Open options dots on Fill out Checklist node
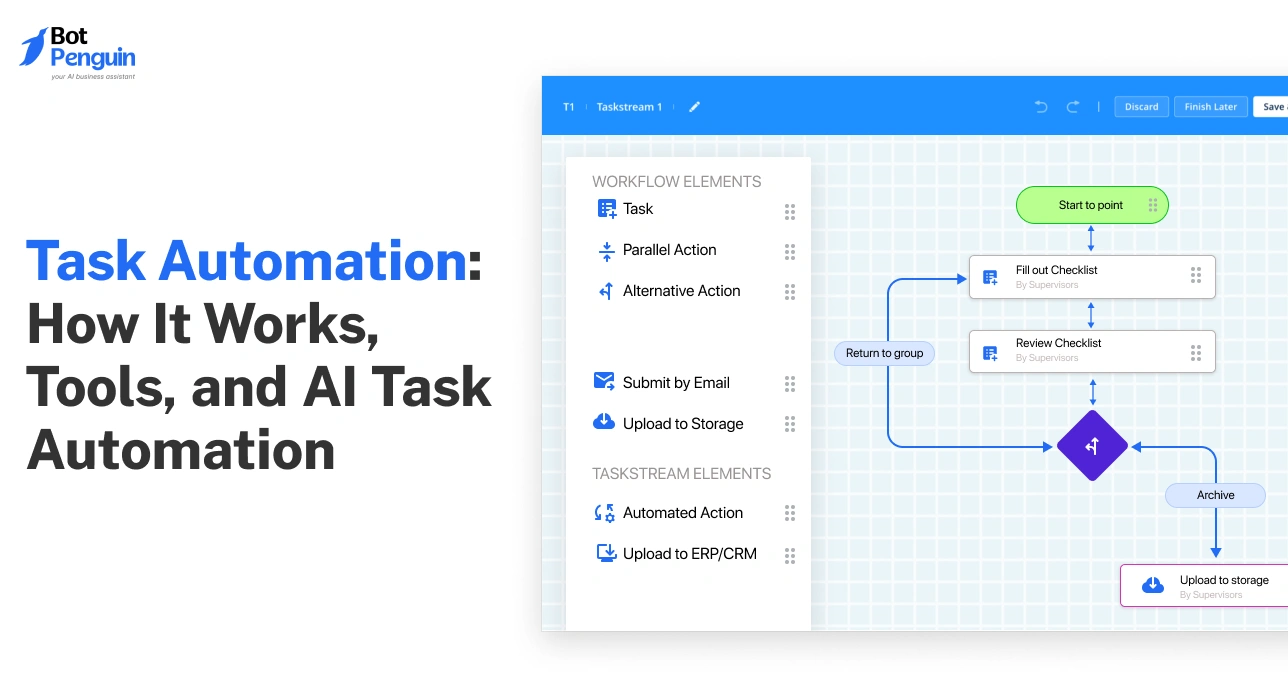 1196,275
